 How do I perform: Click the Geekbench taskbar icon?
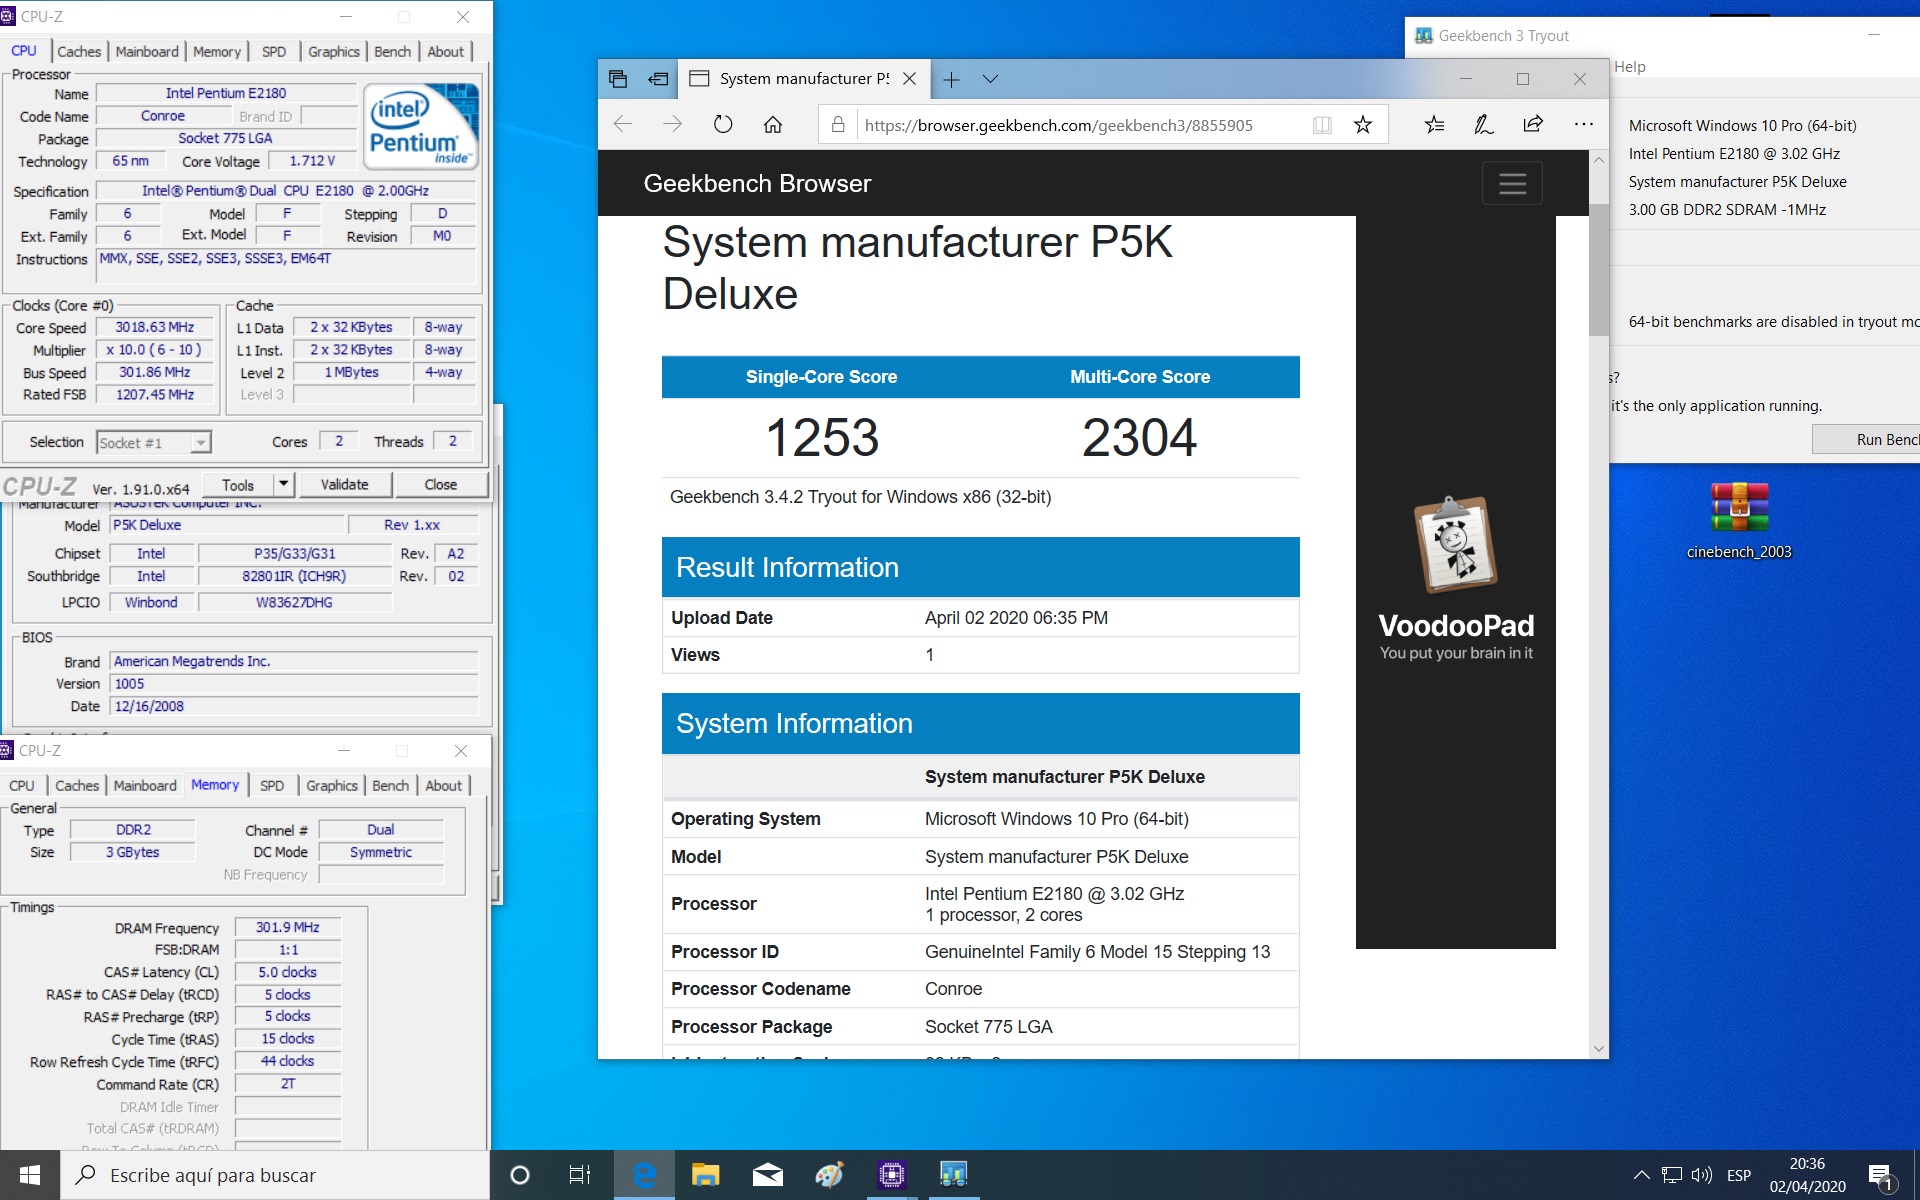point(953,1175)
